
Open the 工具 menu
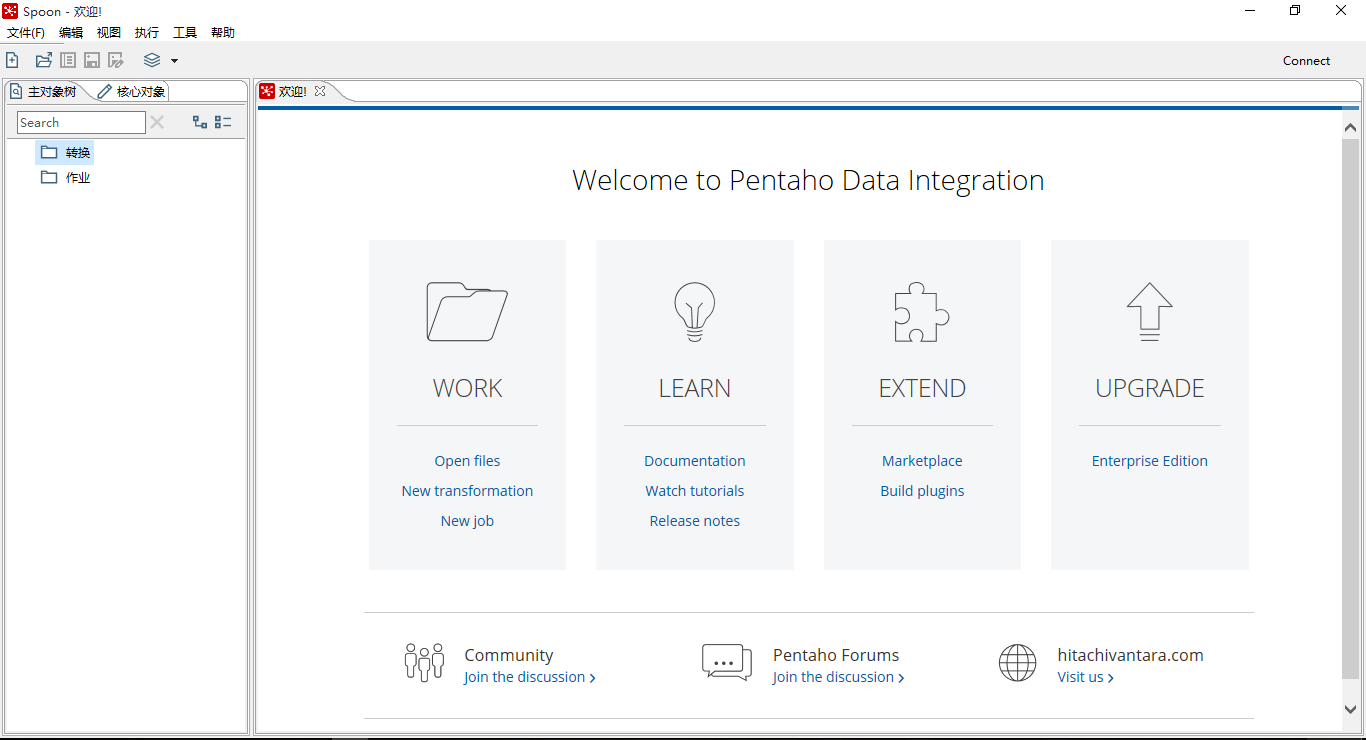(x=185, y=33)
